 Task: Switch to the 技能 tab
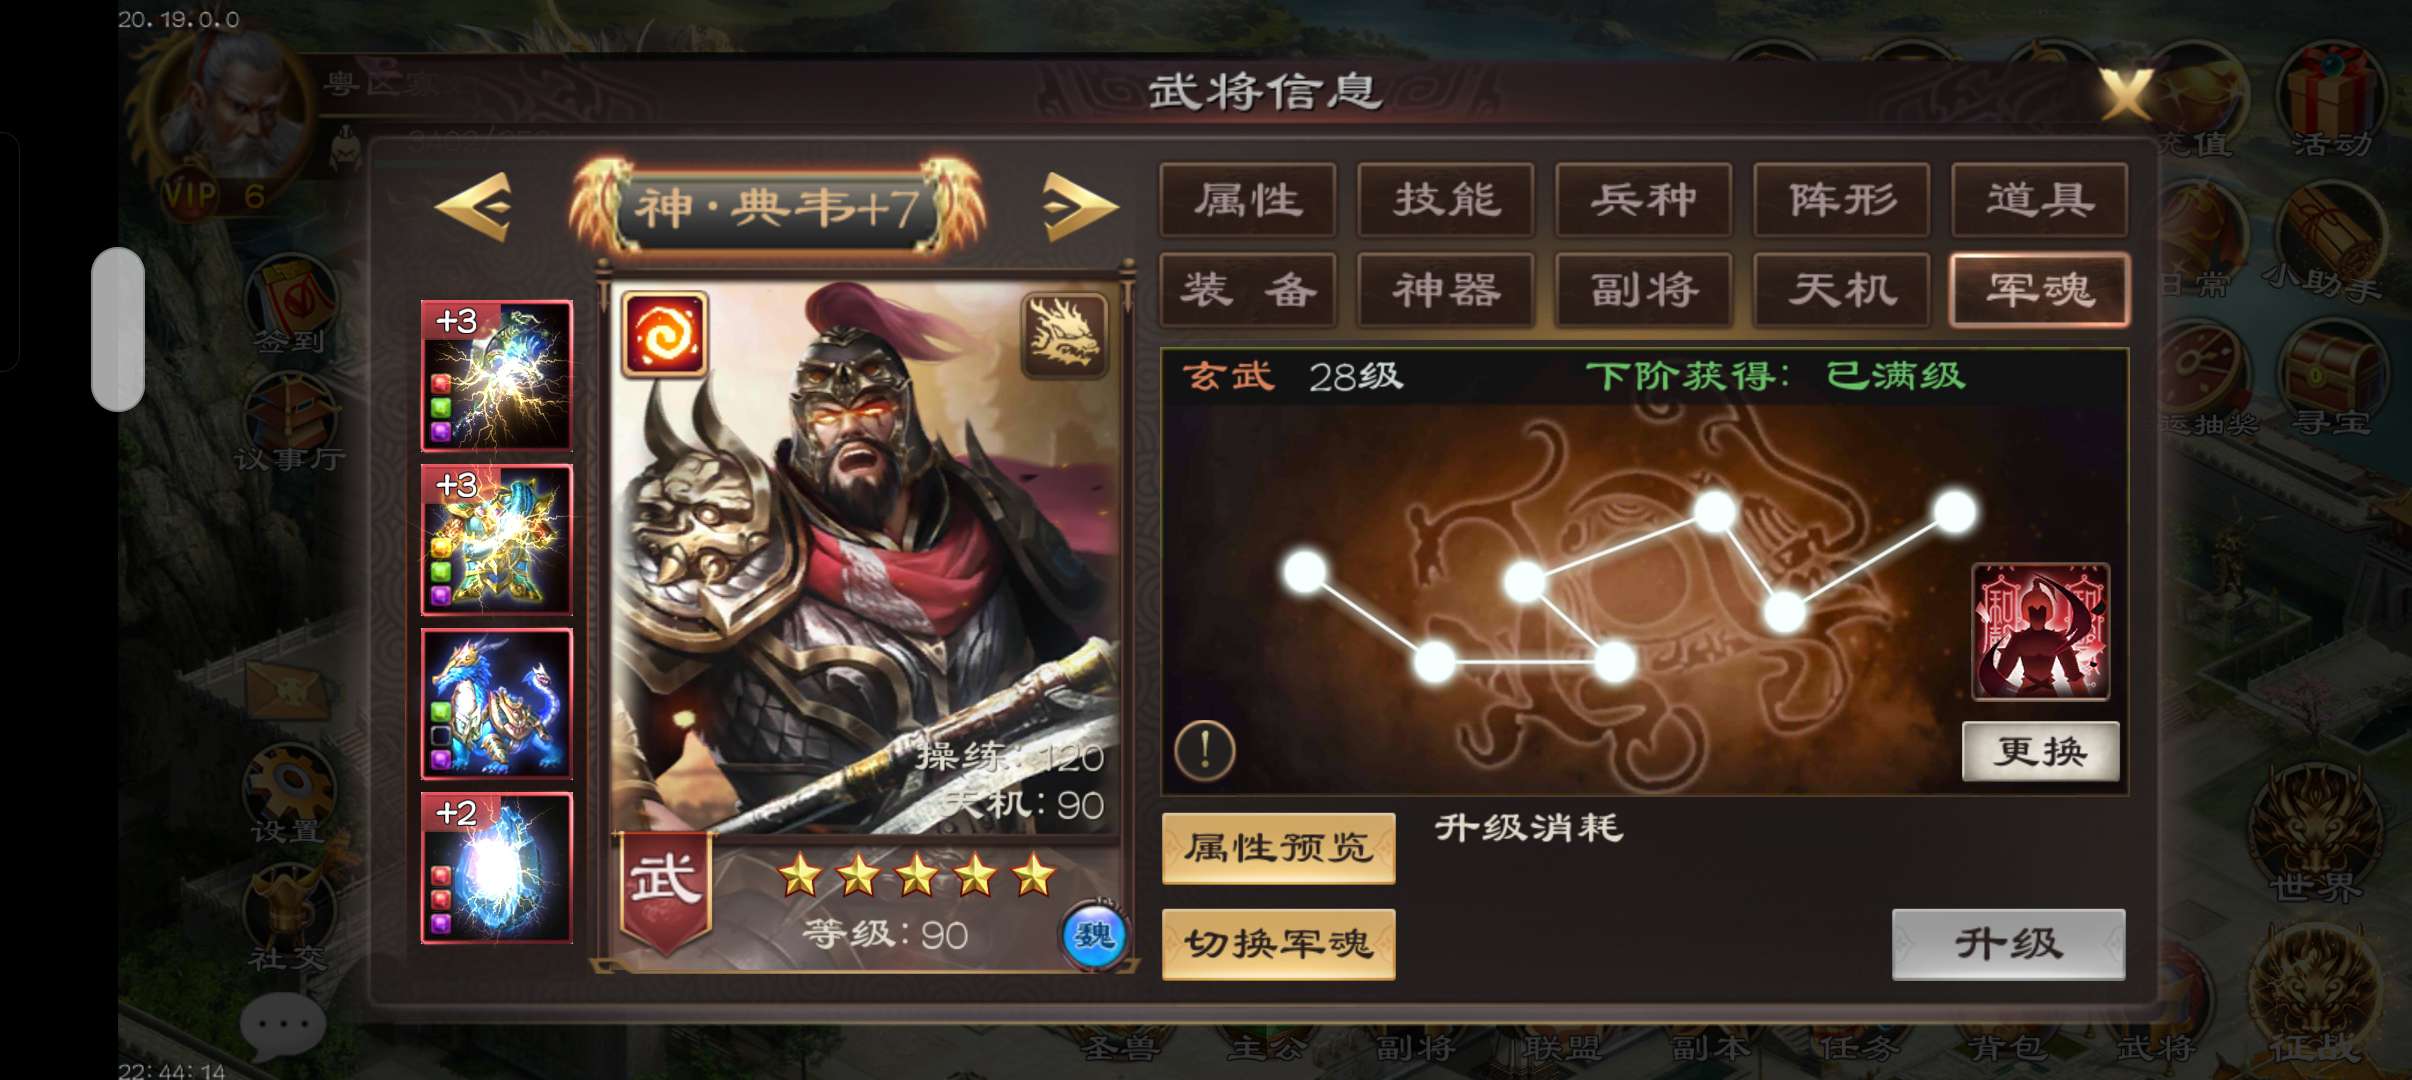[1446, 200]
